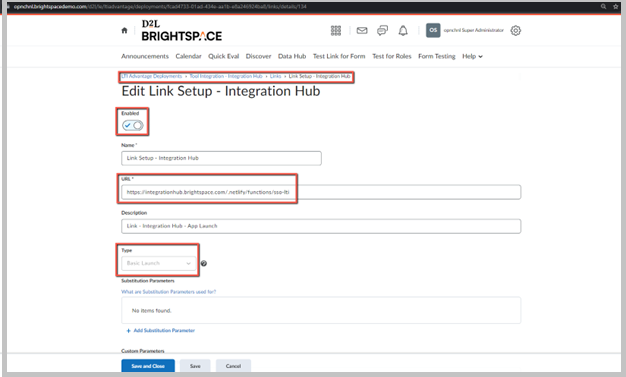Click into the URL input field

click(x=321, y=192)
